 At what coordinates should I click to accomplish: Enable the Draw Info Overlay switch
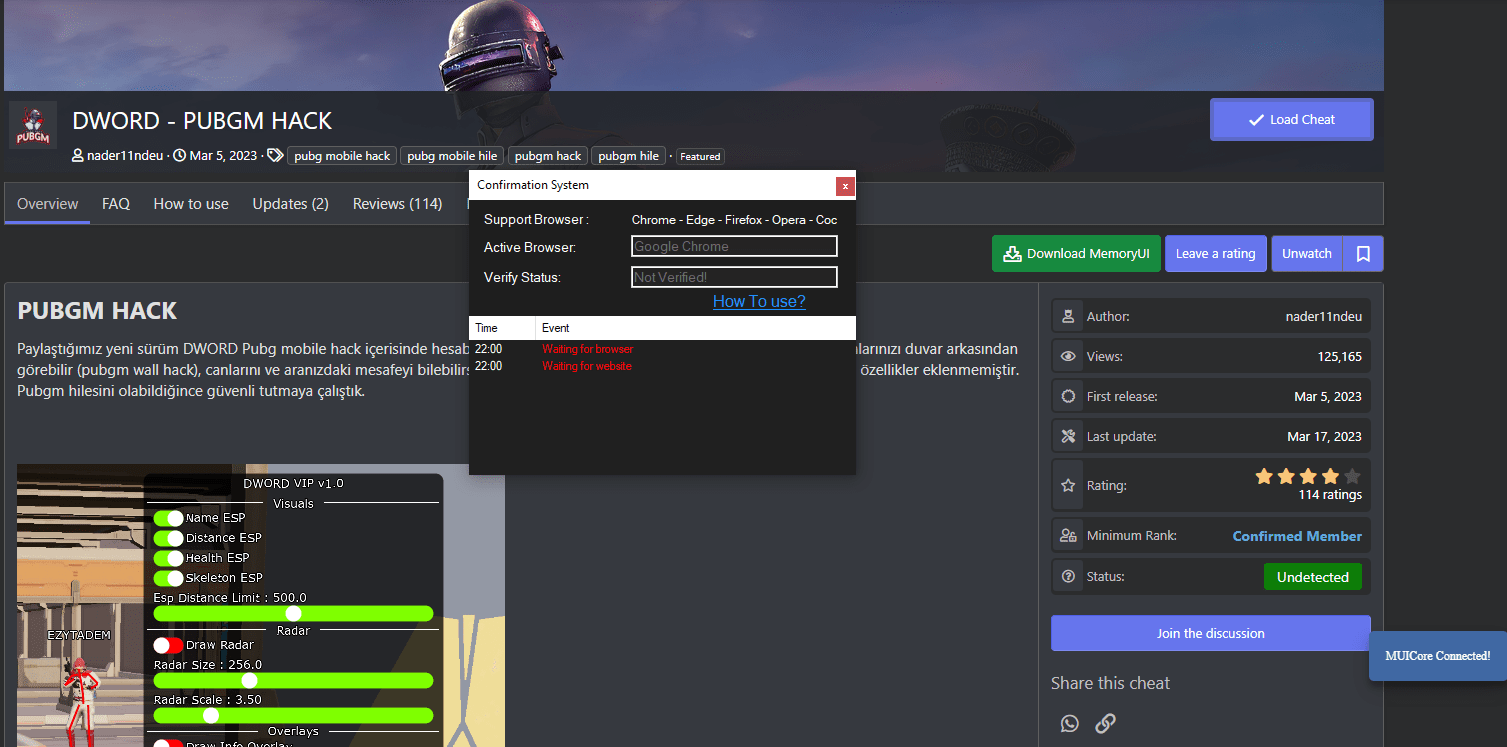(168, 744)
